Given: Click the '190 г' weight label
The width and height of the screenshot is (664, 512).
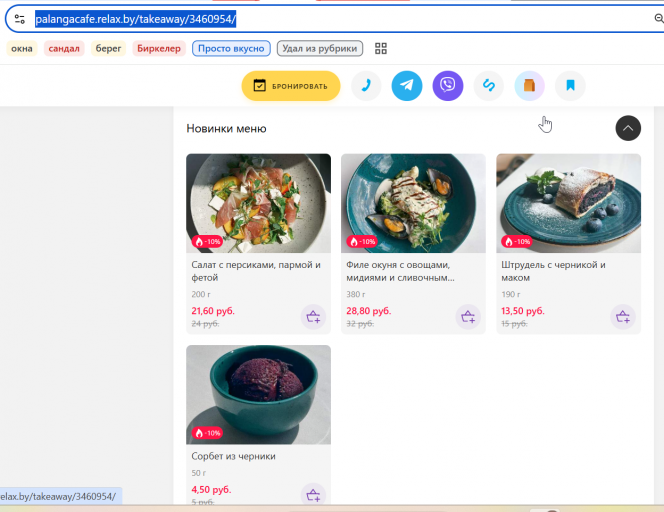Looking at the screenshot, I should [511, 294].
